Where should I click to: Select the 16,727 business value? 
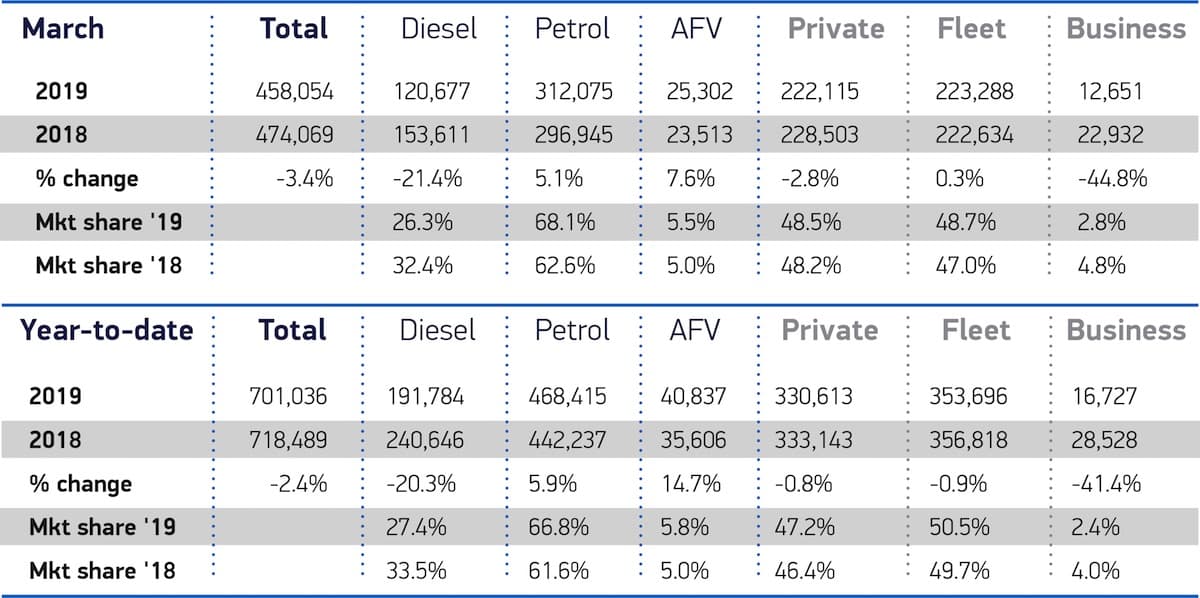(1101, 397)
